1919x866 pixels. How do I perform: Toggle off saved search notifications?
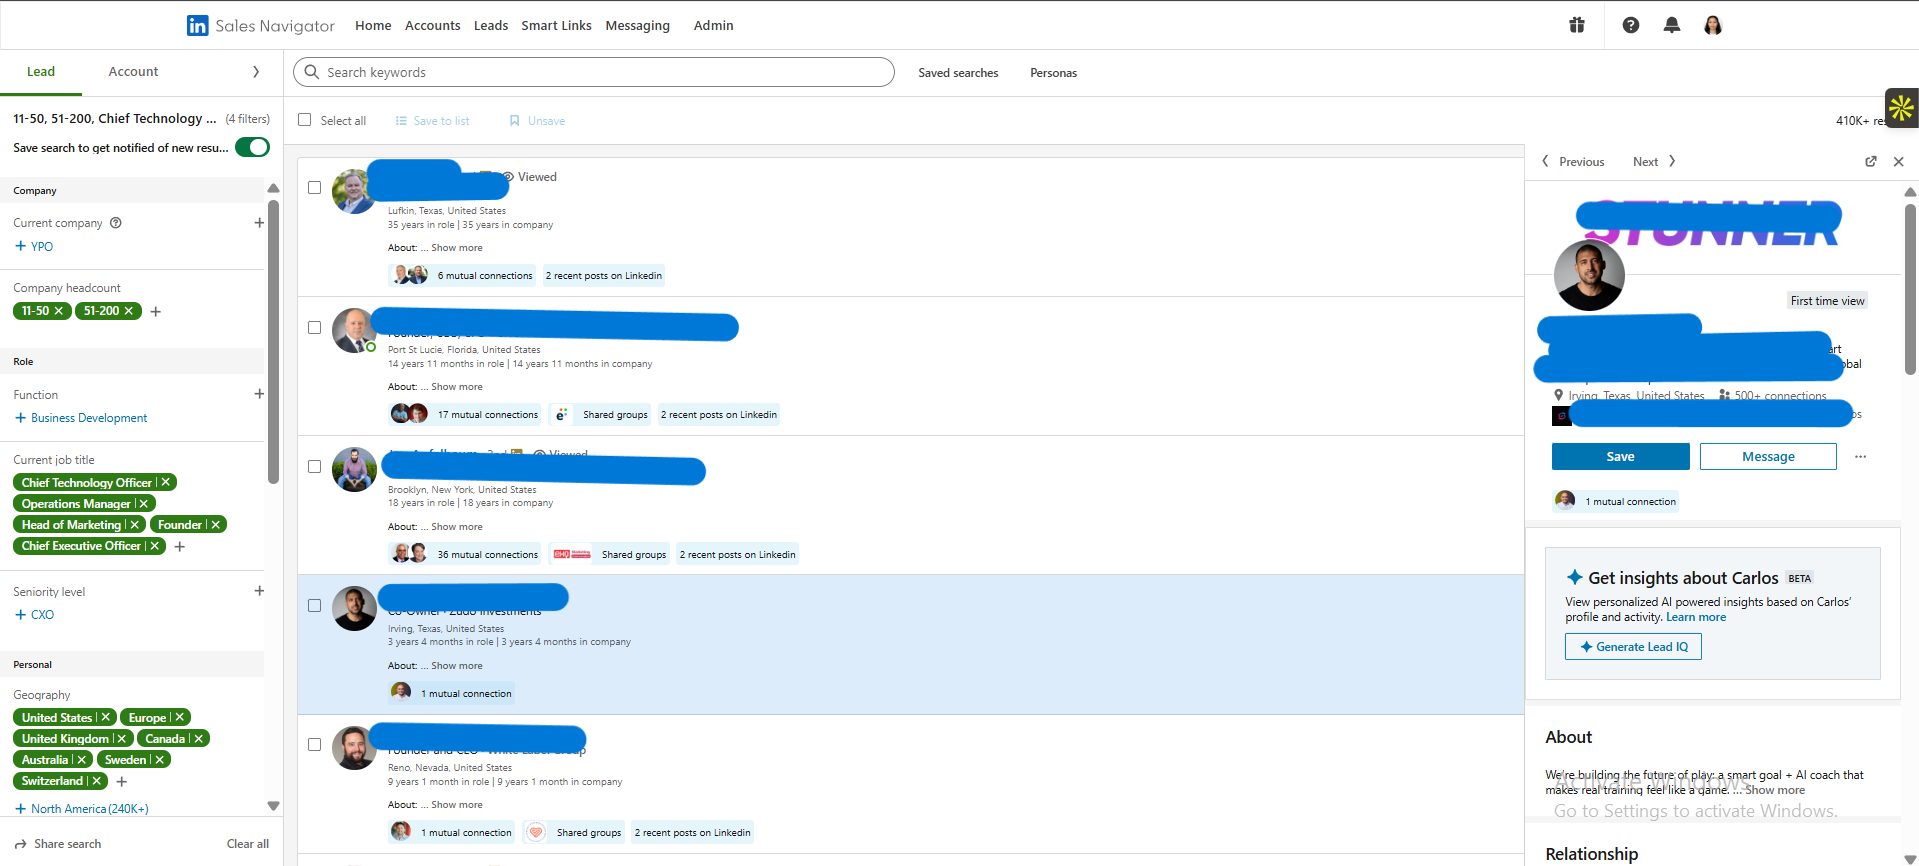pos(252,148)
